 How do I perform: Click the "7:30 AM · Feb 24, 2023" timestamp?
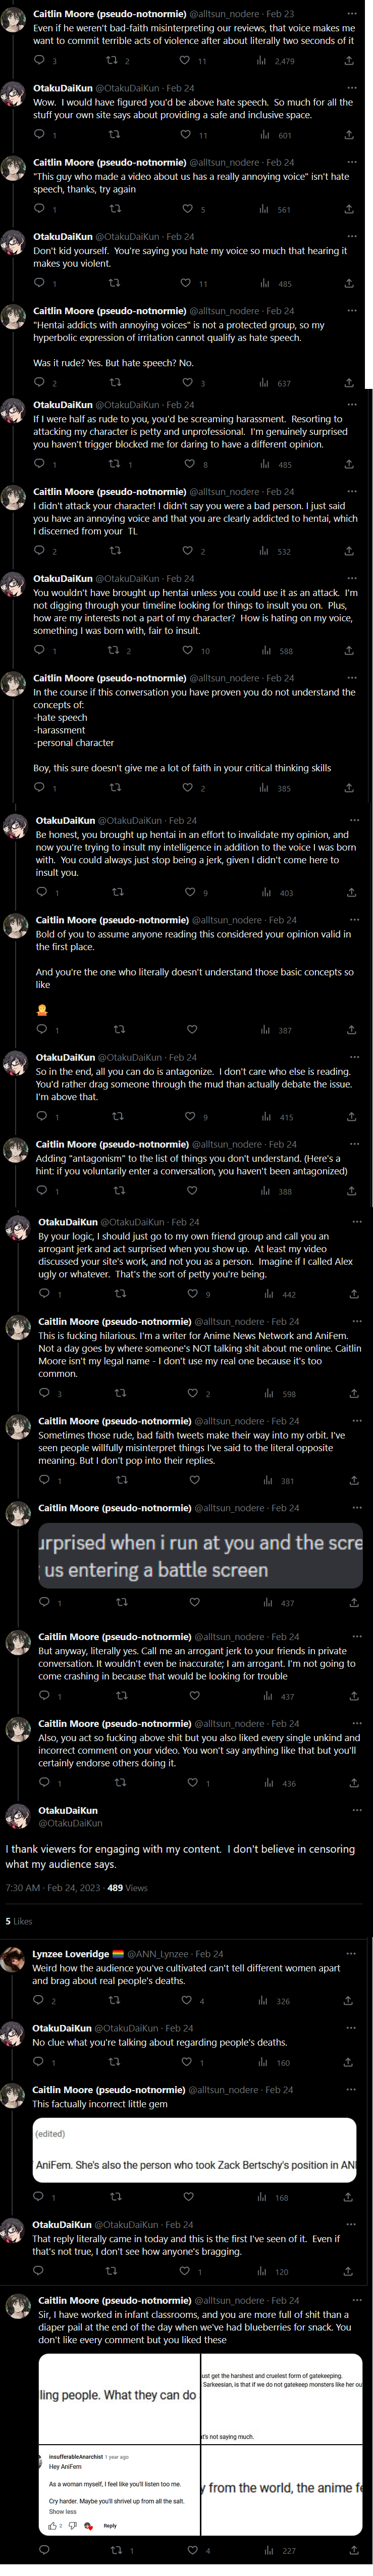point(51,1888)
